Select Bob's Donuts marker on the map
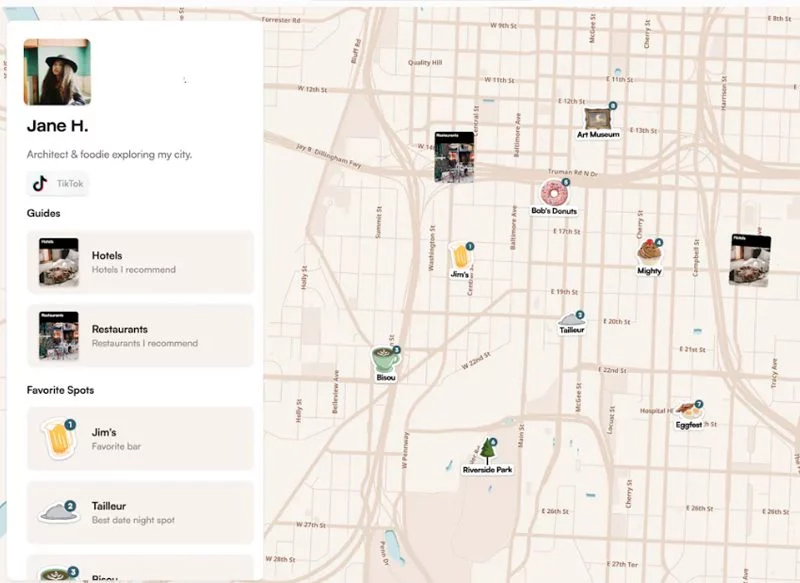The height and width of the screenshot is (583, 800). click(552, 194)
